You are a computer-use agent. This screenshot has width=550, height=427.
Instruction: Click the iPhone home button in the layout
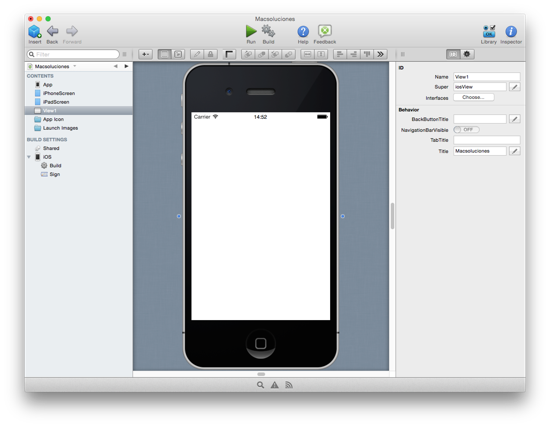[x=261, y=343]
